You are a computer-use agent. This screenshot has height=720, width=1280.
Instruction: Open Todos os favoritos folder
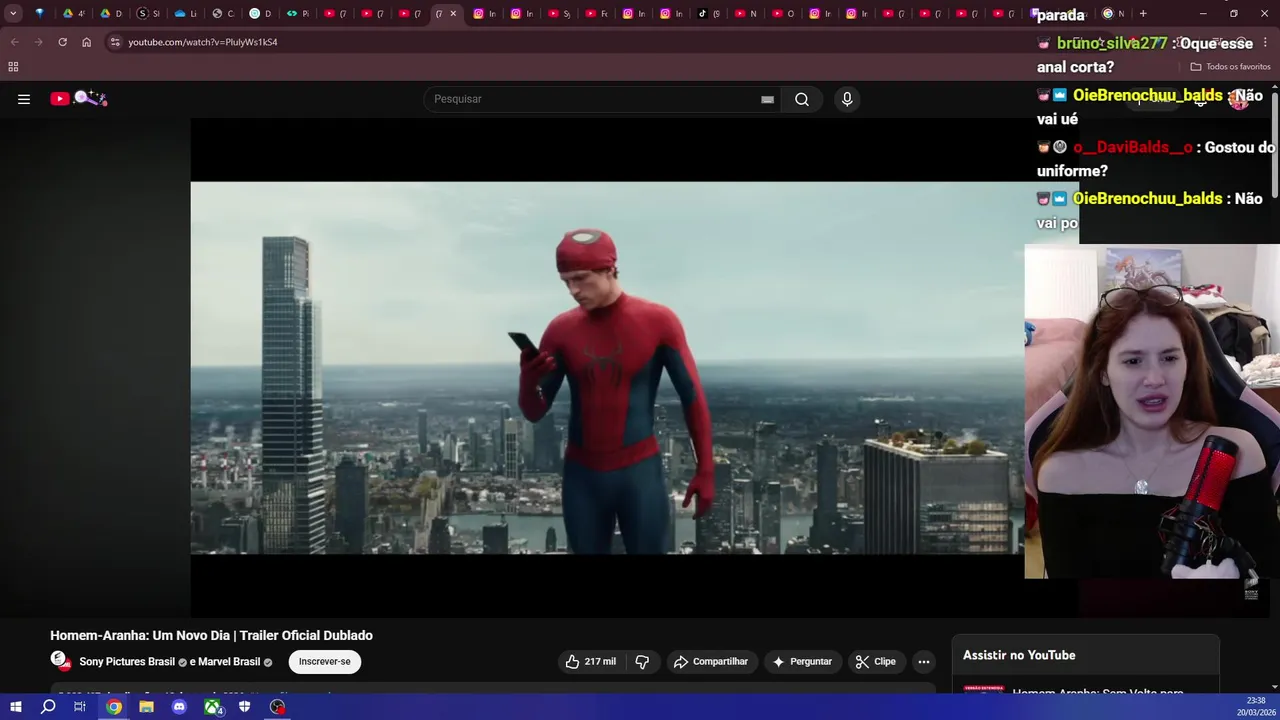click(x=1230, y=67)
